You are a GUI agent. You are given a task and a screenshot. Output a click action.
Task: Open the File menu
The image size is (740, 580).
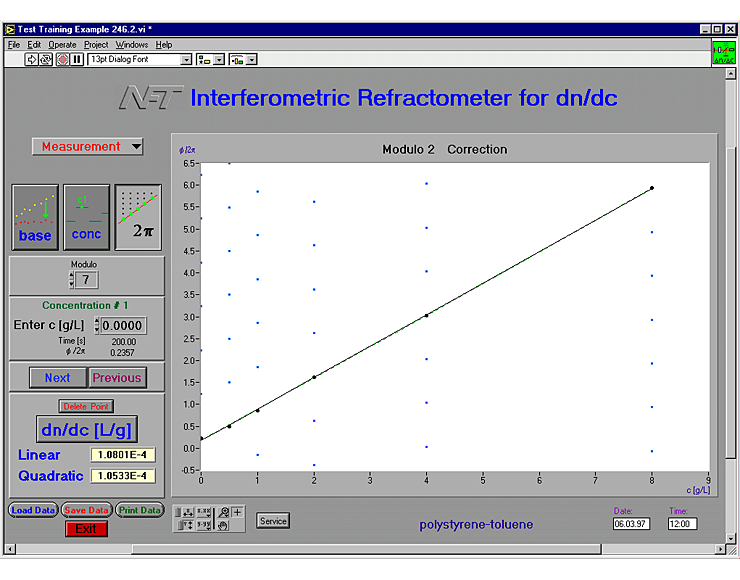pyautogui.click(x=14, y=45)
